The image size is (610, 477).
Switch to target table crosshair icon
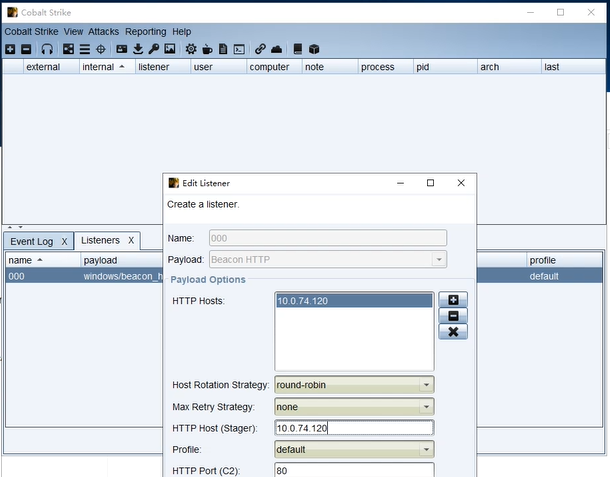(x=101, y=49)
